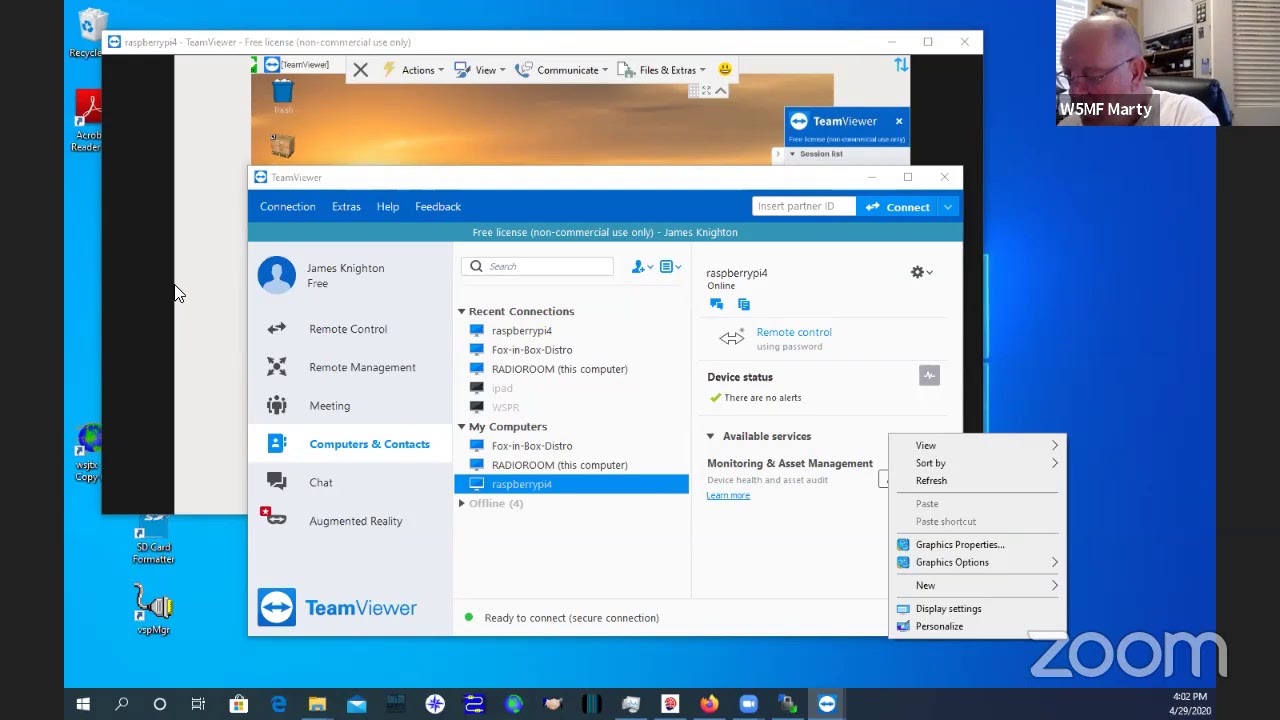Open the Extras menu

[x=346, y=207]
